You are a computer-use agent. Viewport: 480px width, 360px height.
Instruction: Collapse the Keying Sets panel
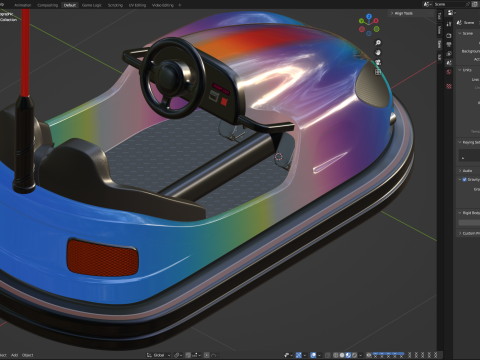[460, 142]
